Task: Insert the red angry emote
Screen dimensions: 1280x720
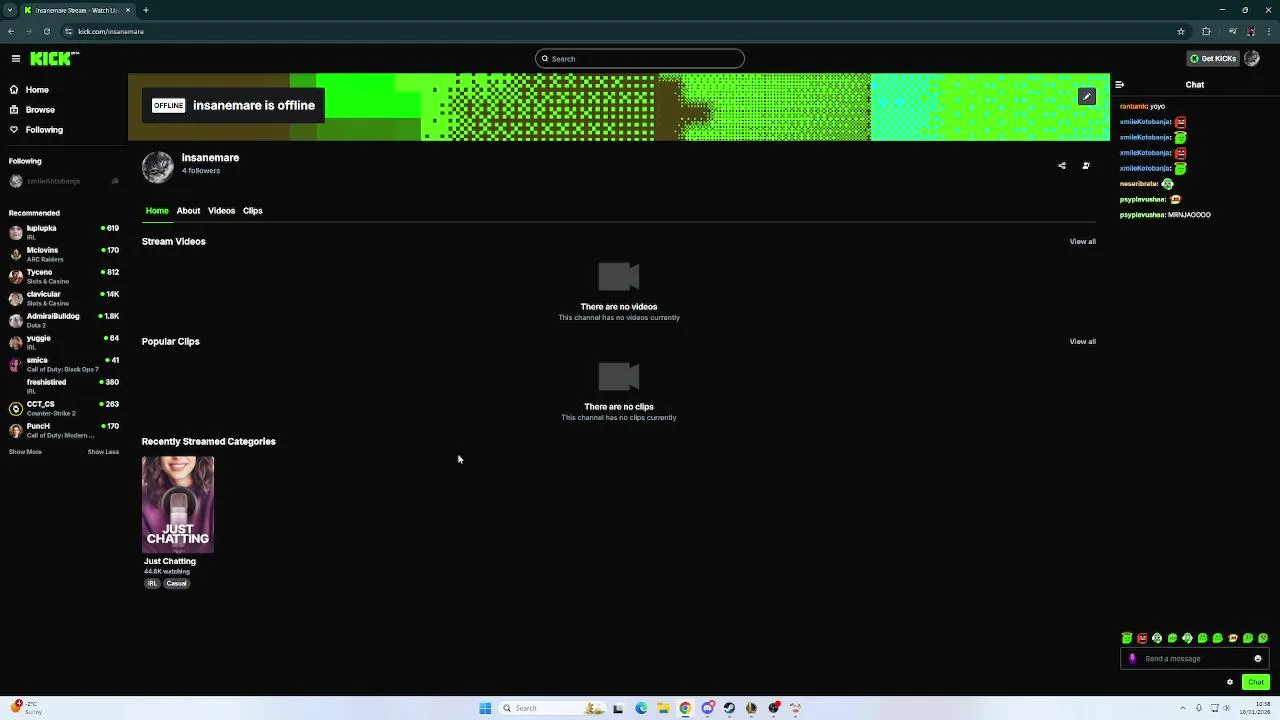Action: (x=1142, y=638)
